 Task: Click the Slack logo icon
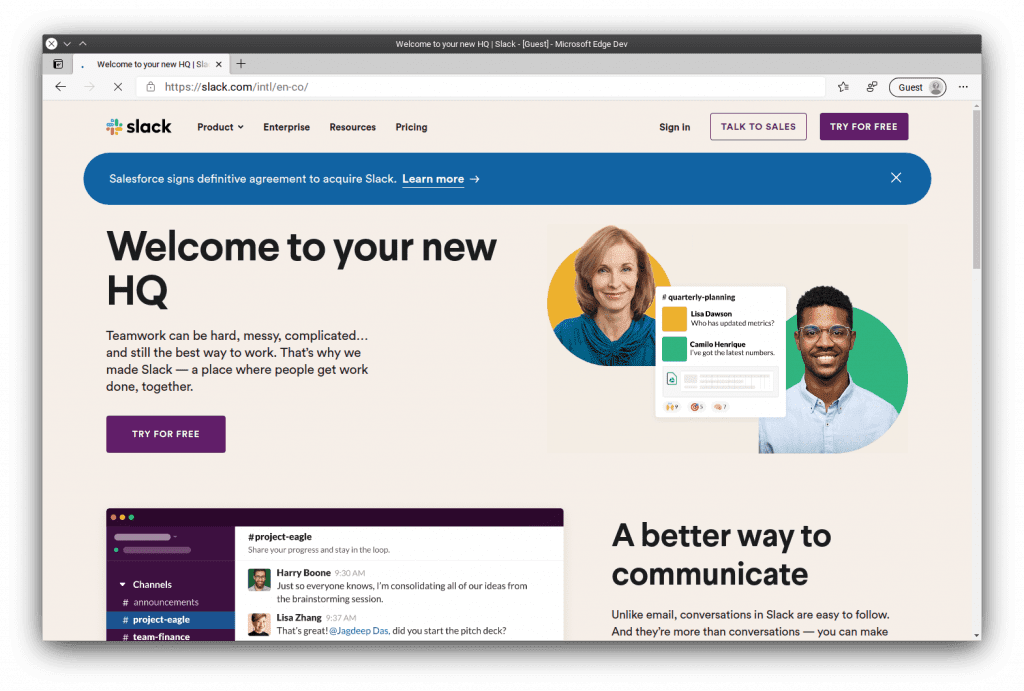point(114,127)
